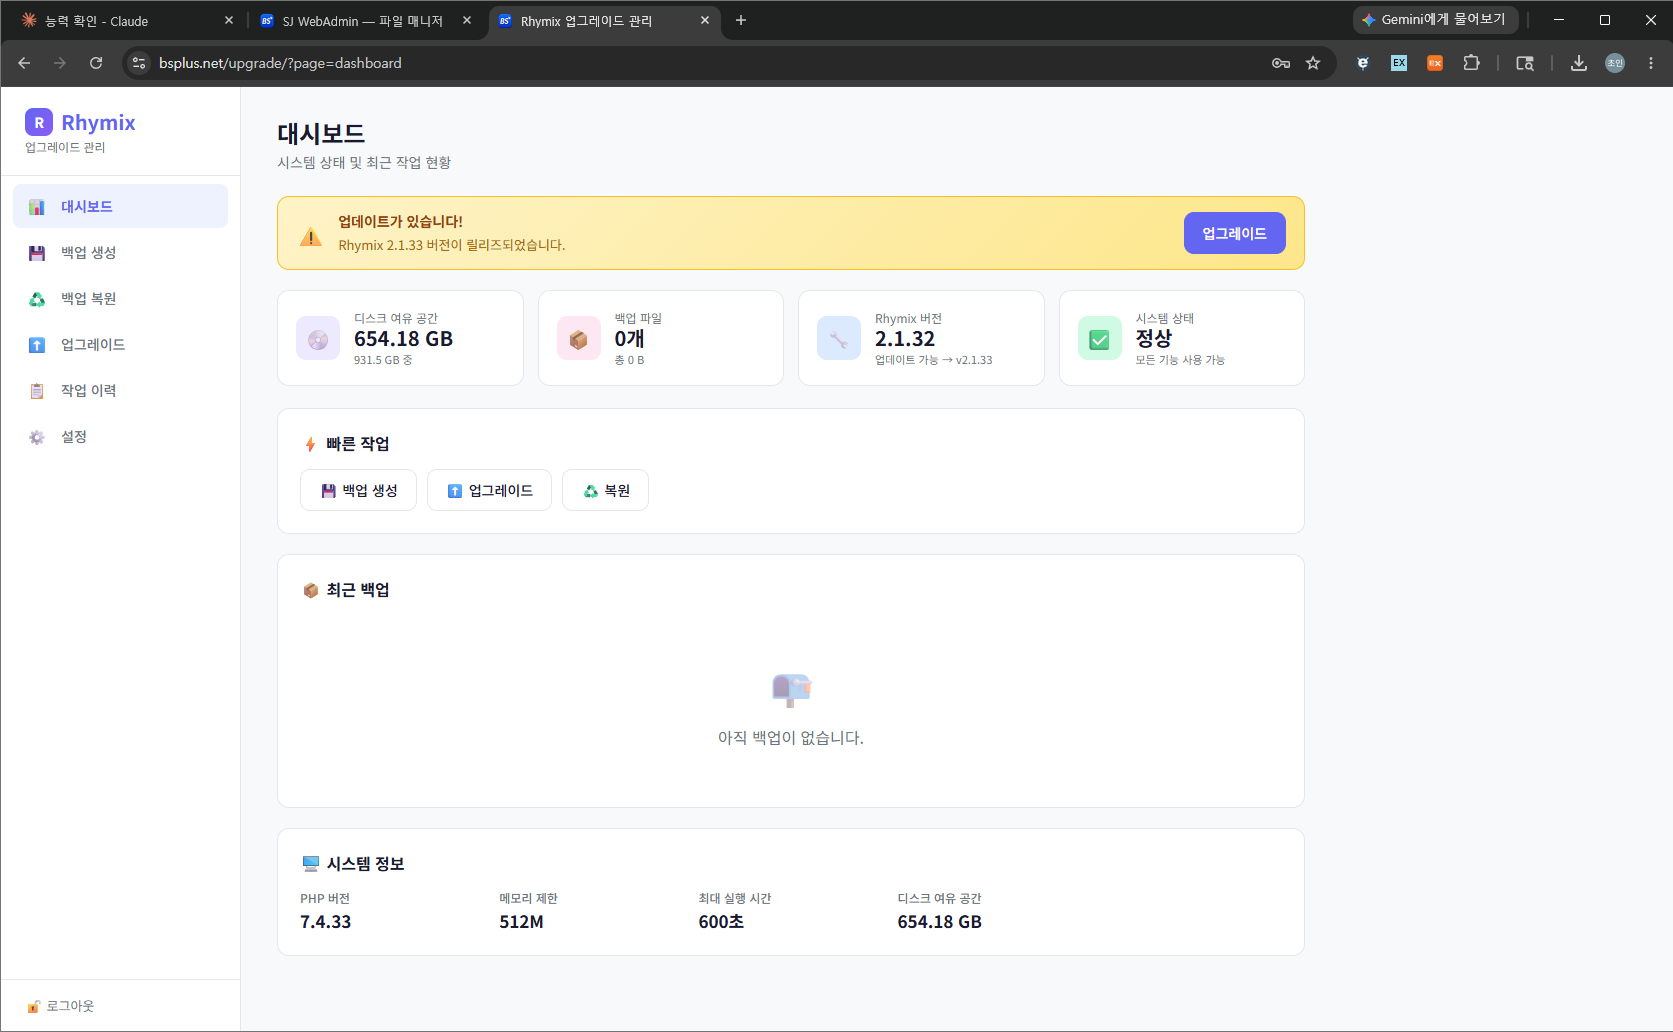Click the green check icon on 시스템 상태 card
Screen dimensions: 1673x1032
[x=1099, y=338]
